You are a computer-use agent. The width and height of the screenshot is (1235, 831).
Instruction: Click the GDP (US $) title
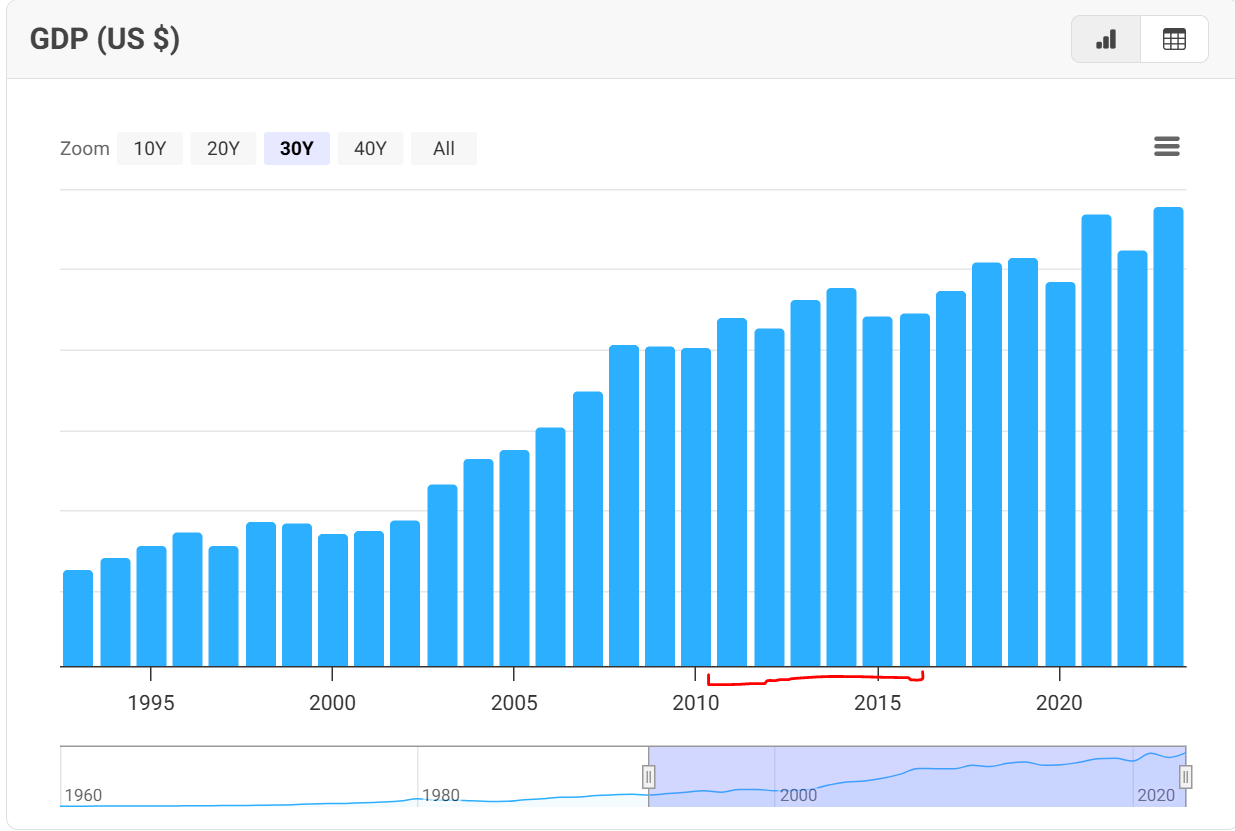(105, 39)
